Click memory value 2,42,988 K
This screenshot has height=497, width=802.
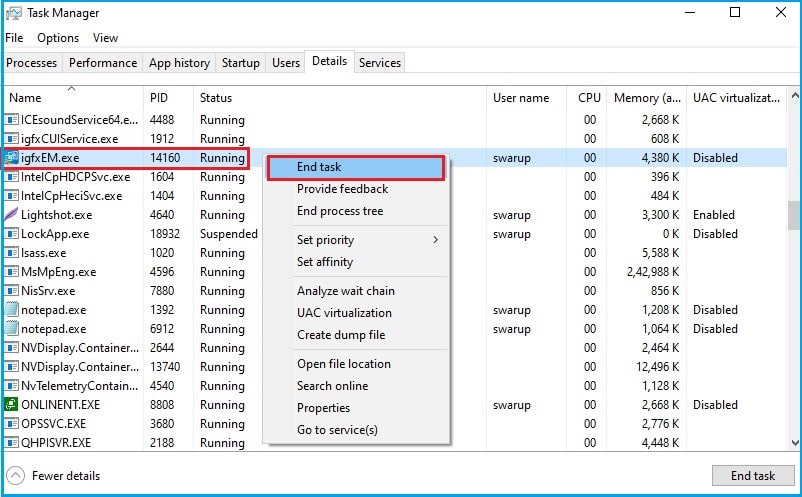(x=653, y=272)
